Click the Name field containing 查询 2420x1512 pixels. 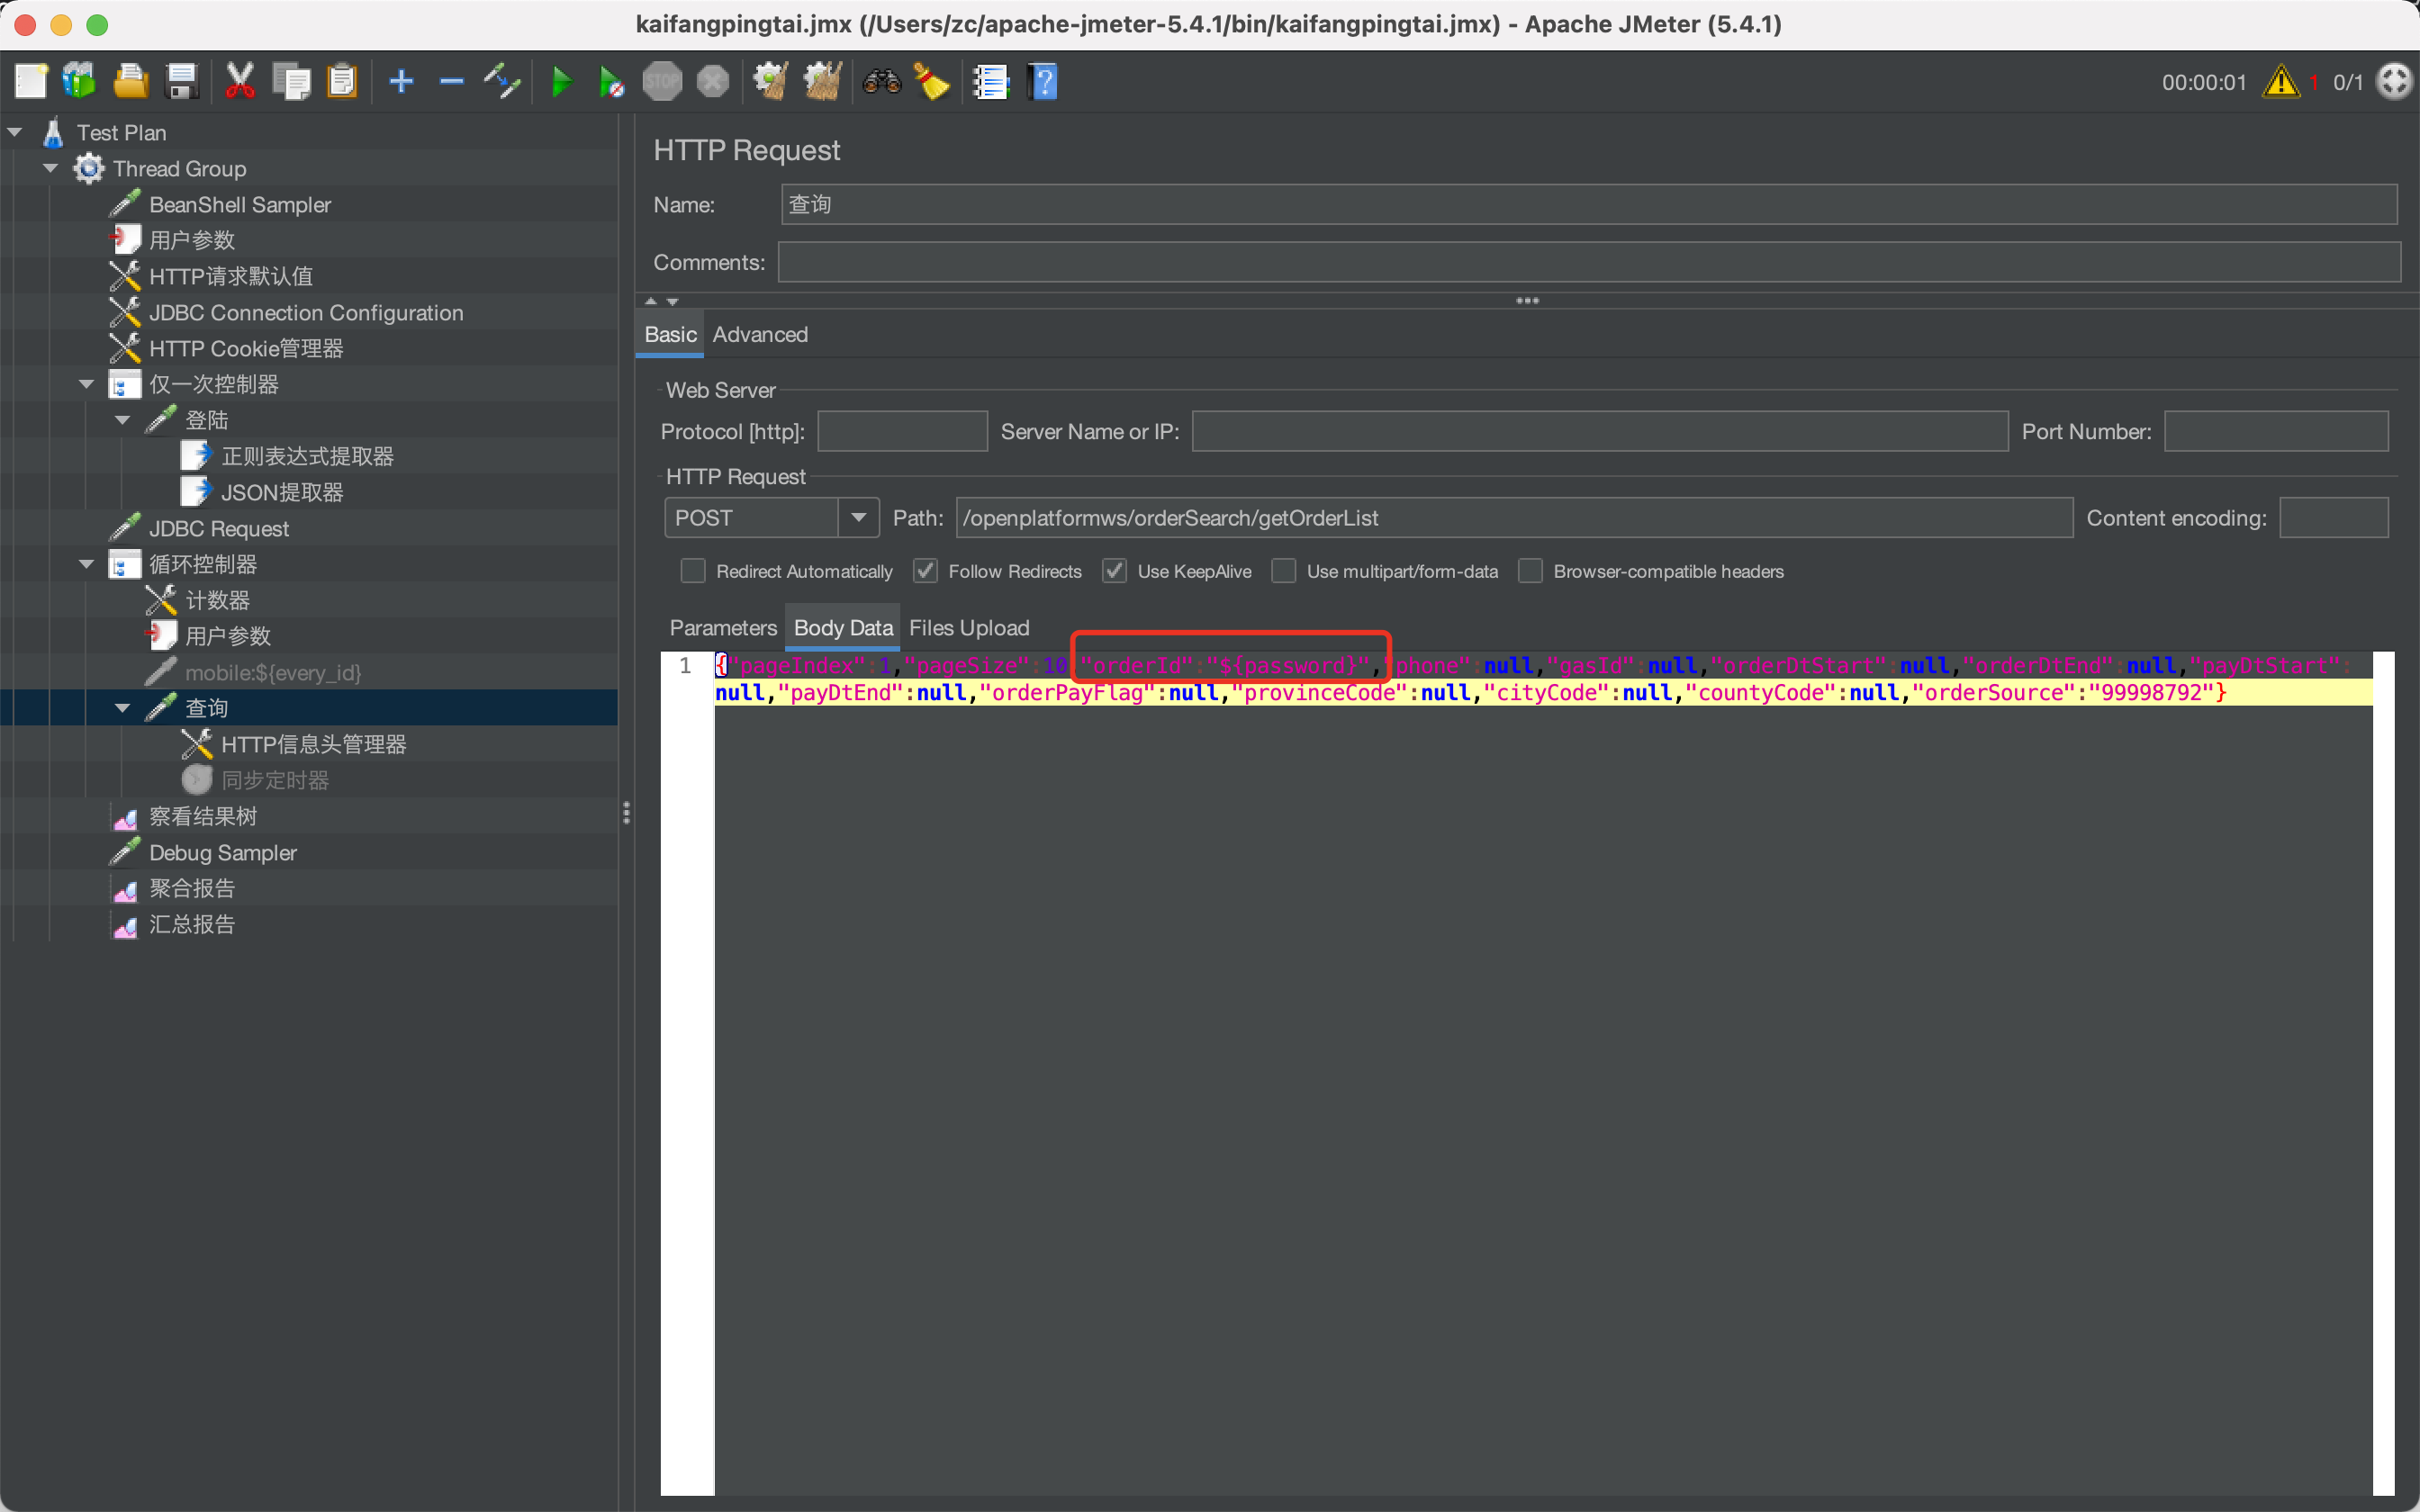point(1589,204)
